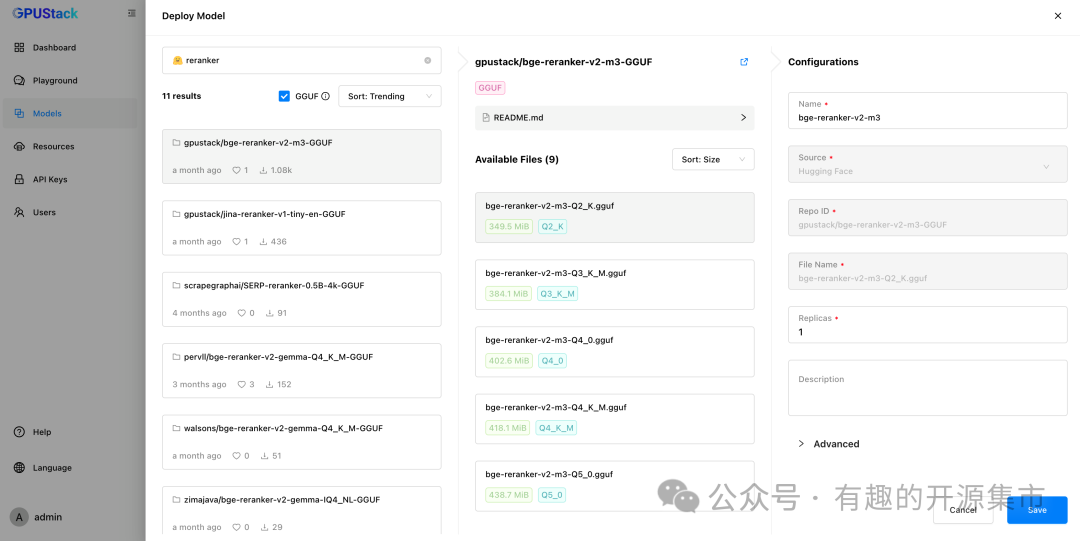
Task: Select gpustack/jina-reranker-v1-tiny-en-GGUF result
Action: [302, 228]
